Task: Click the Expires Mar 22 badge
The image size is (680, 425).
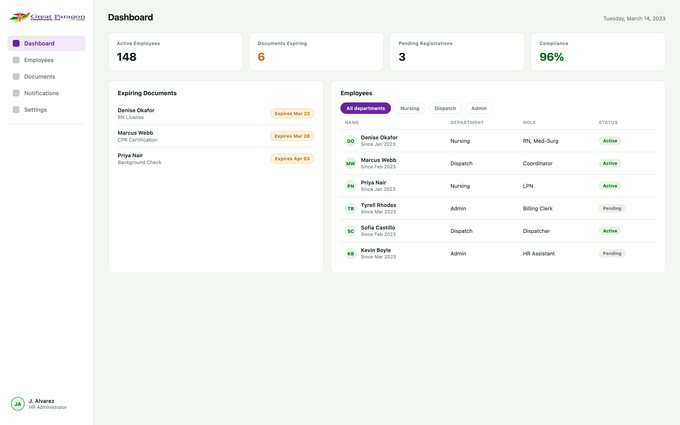Action: pos(292,114)
